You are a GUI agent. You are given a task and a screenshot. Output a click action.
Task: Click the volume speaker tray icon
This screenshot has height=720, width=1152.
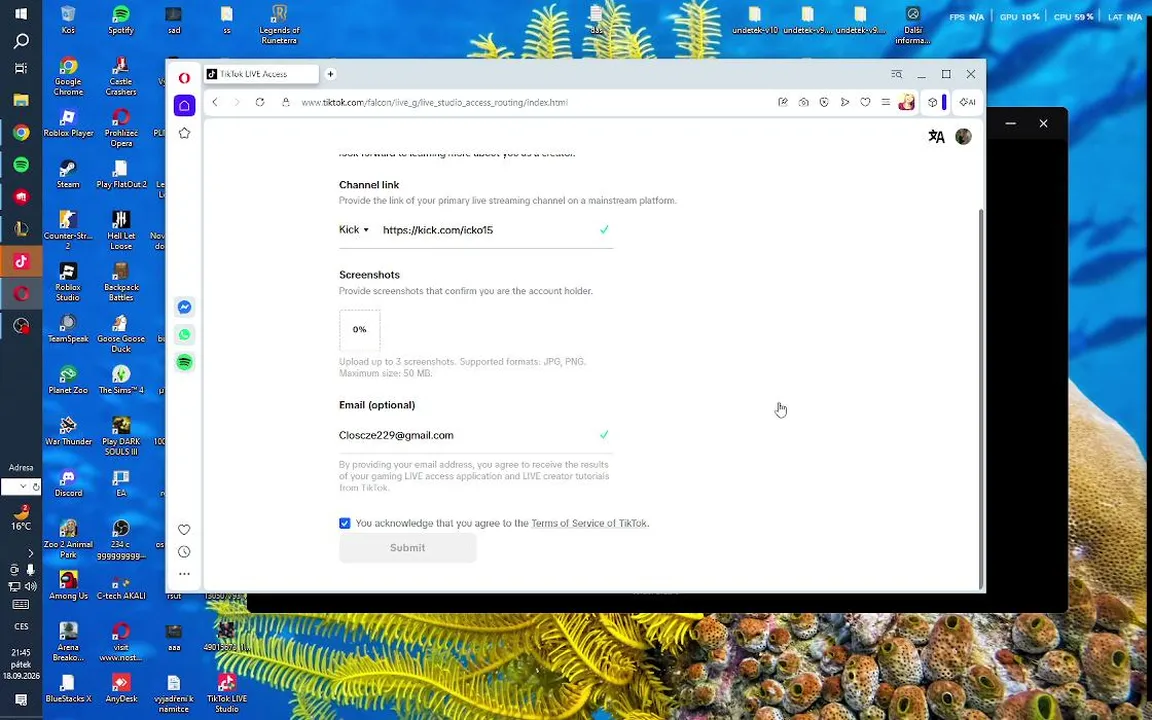pyautogui.click(x=30, y=586)
